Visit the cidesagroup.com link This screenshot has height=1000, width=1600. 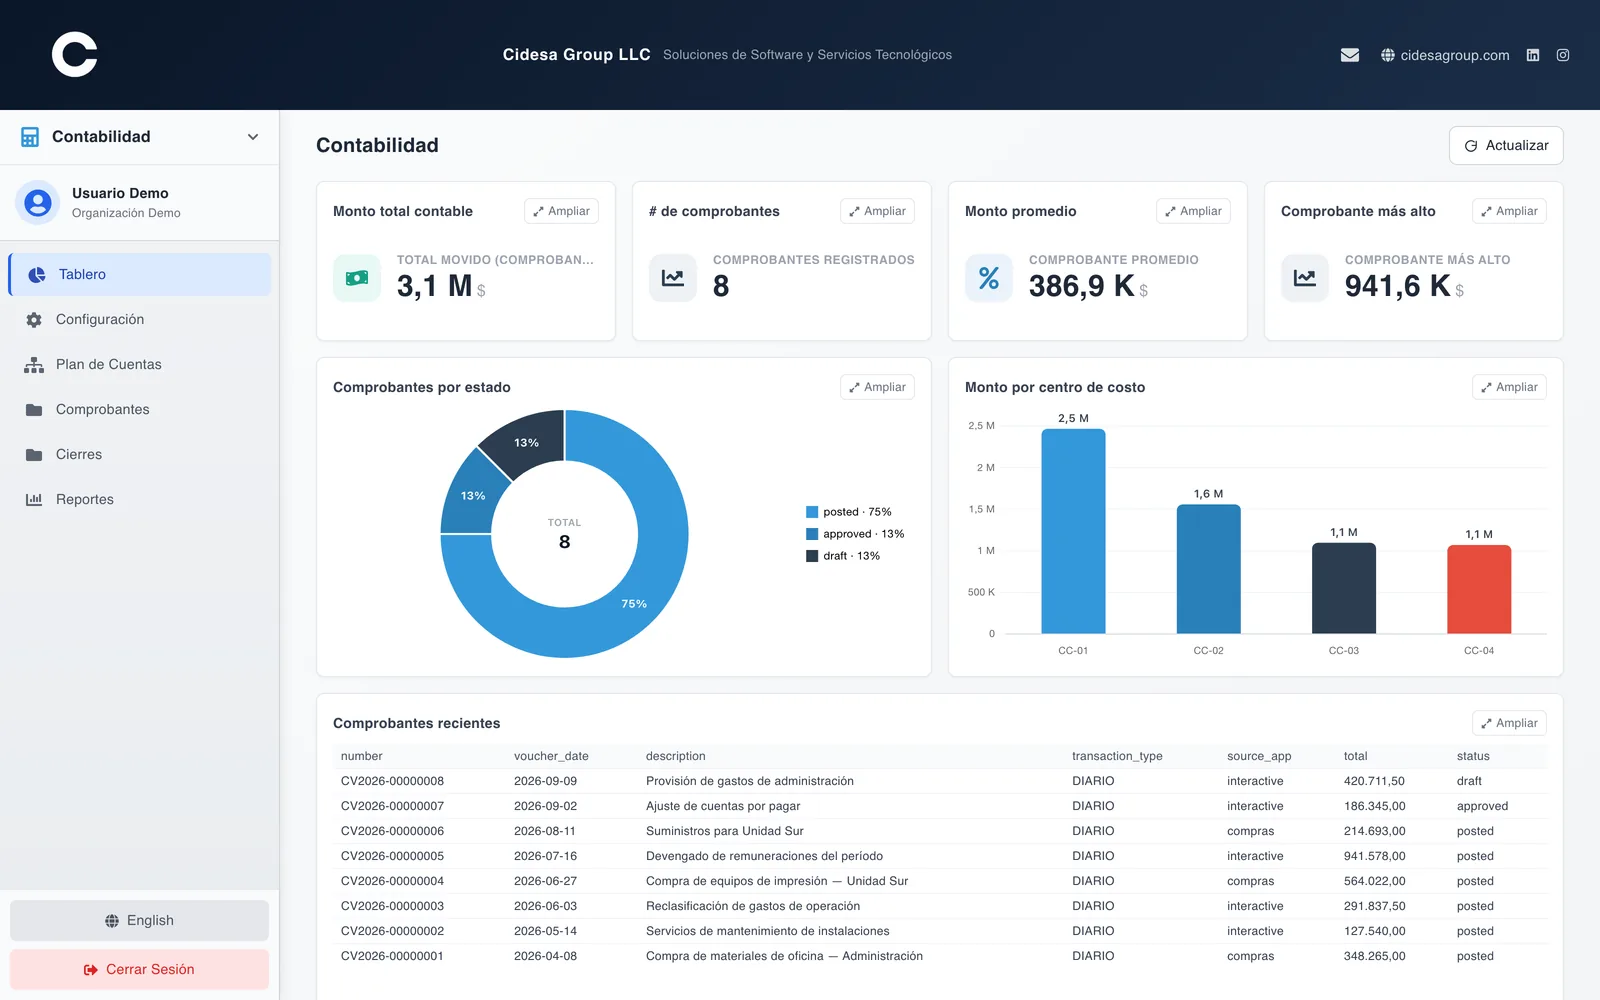1445,55
